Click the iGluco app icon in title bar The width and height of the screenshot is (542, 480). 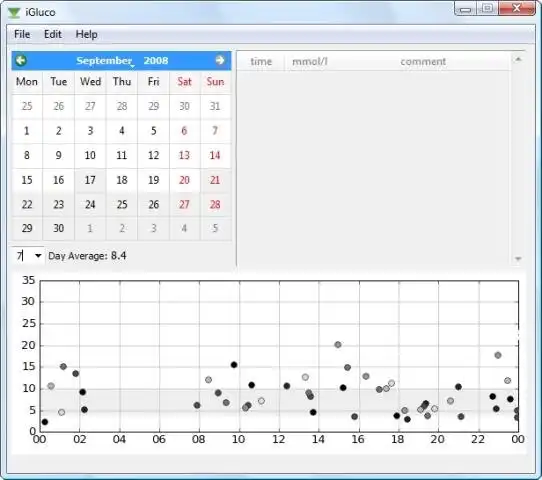pos(14,12)
